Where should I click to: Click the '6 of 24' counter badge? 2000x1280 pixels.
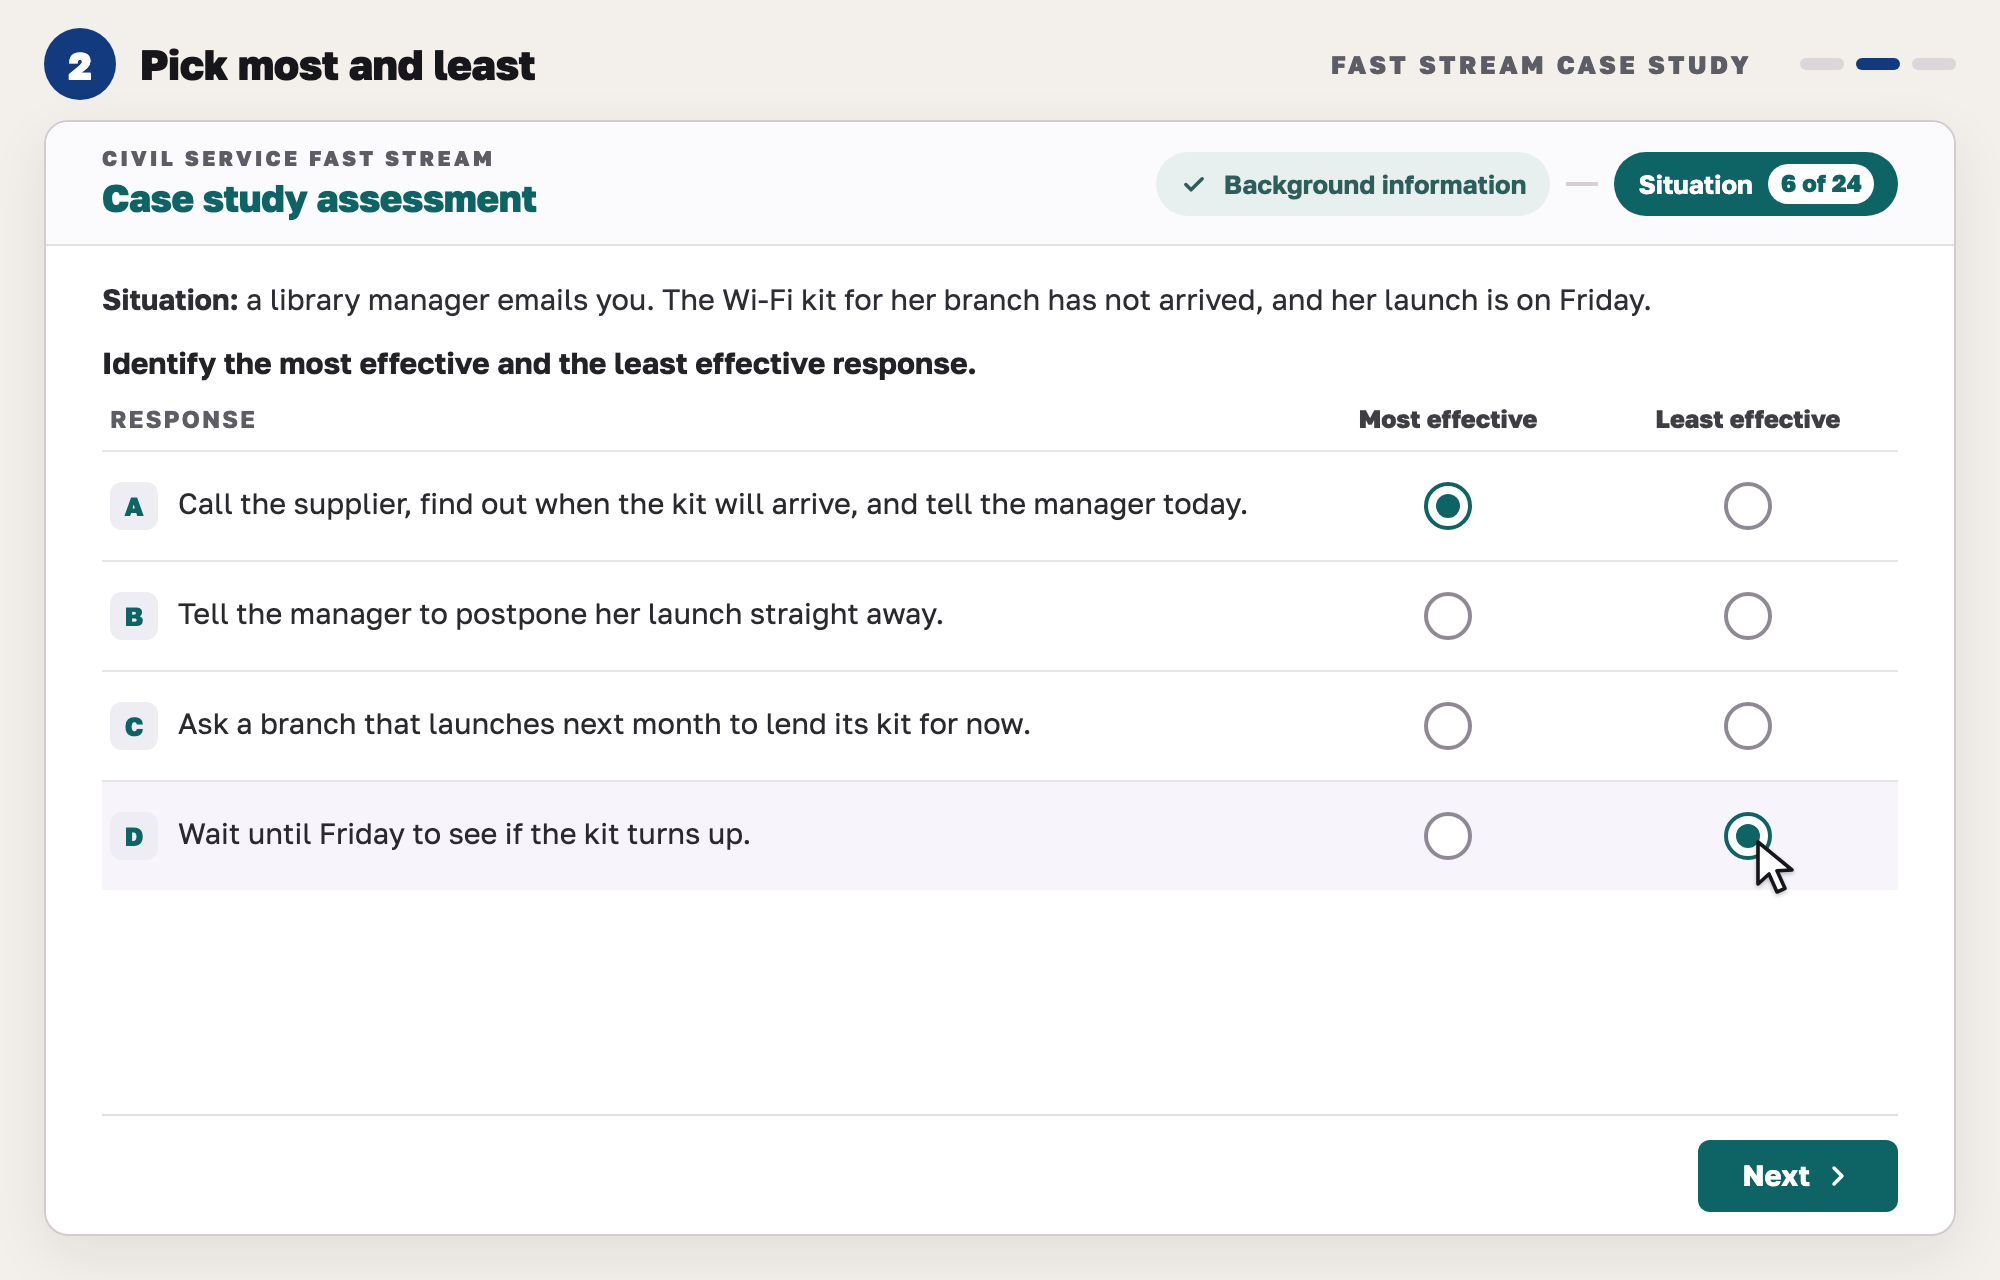[1820, 184]
